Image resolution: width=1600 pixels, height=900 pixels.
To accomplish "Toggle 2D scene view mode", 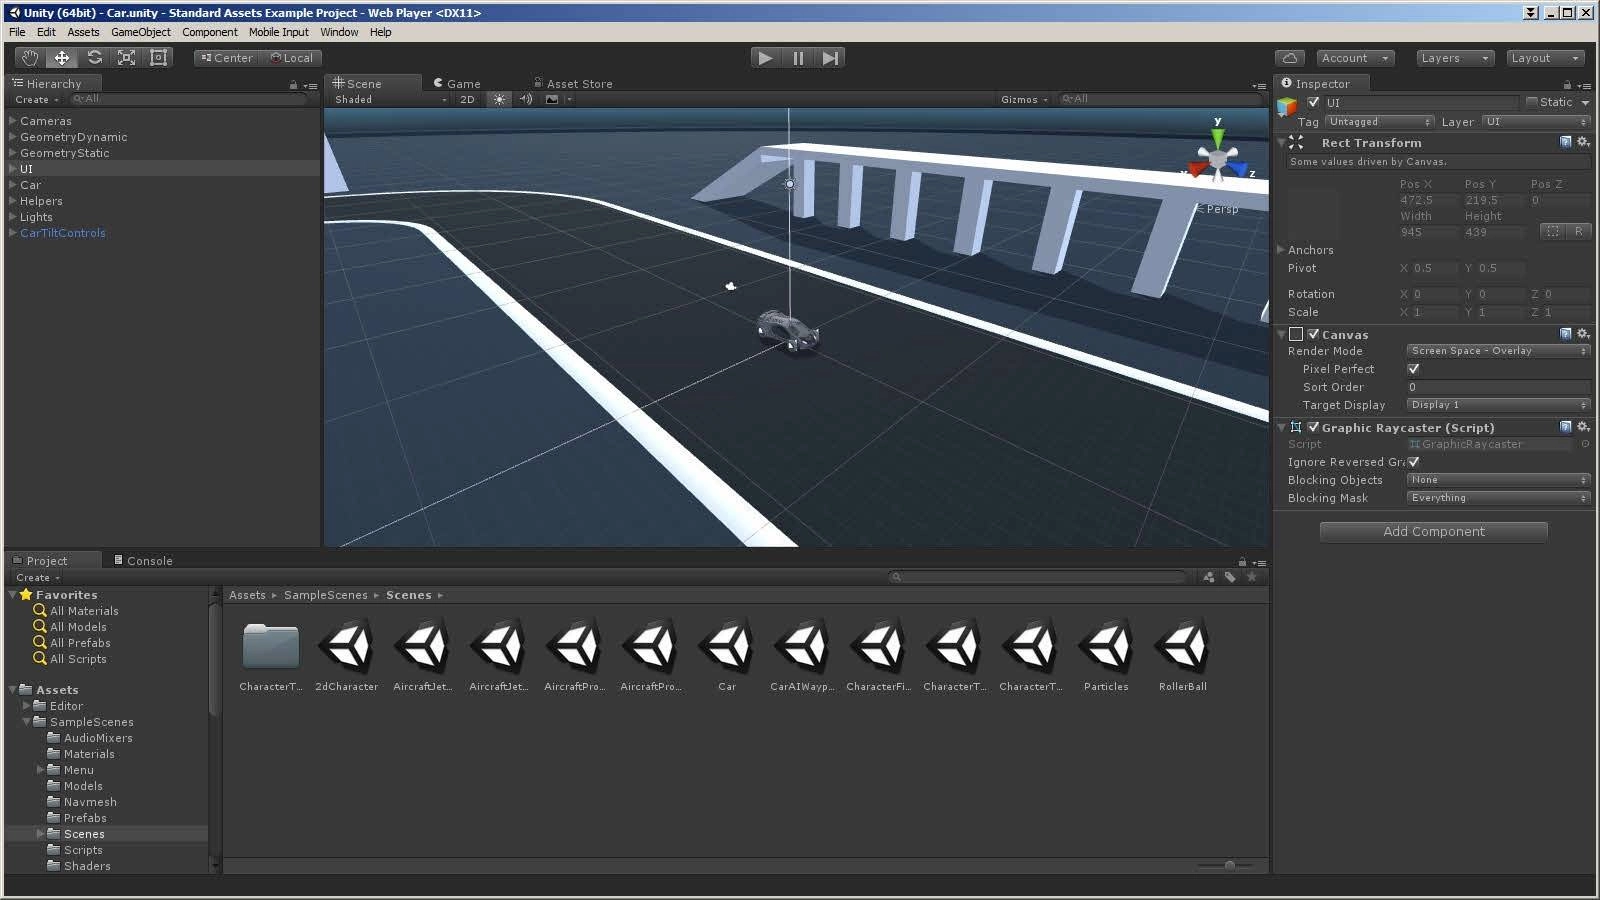I will (x=467, y=99).
